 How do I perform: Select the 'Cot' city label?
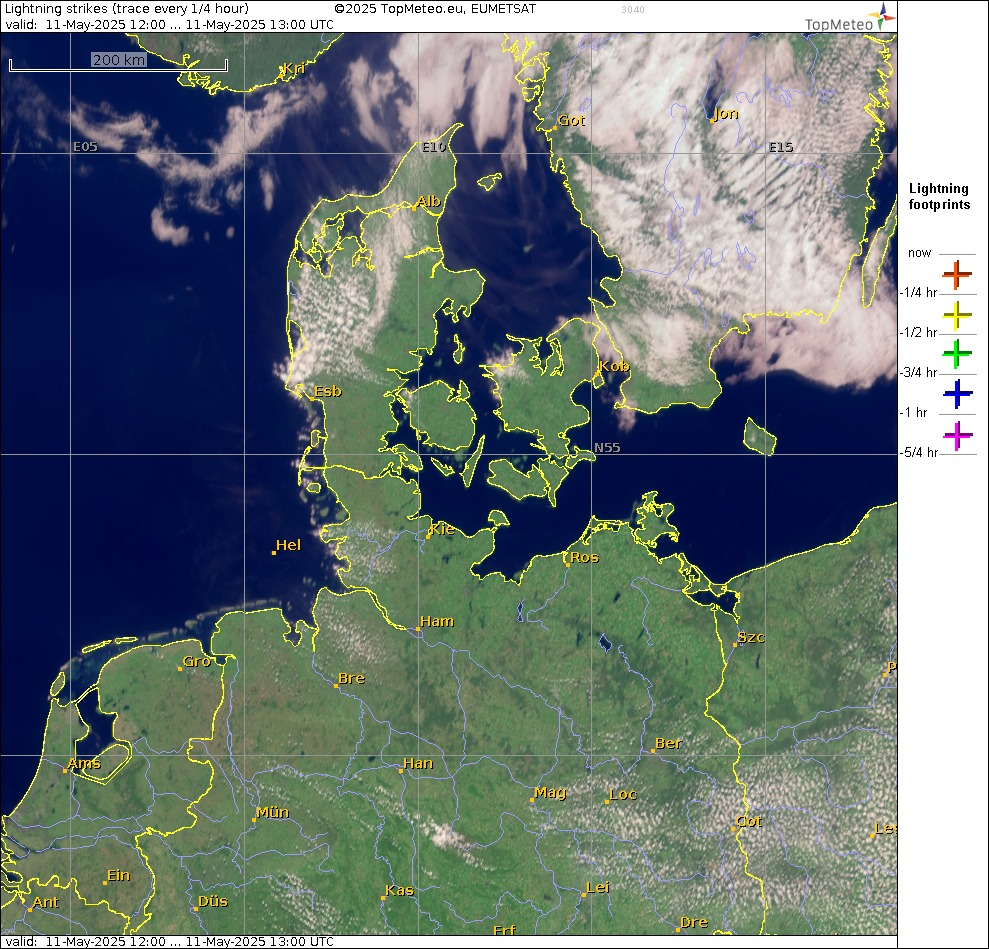tap(749, 821)
